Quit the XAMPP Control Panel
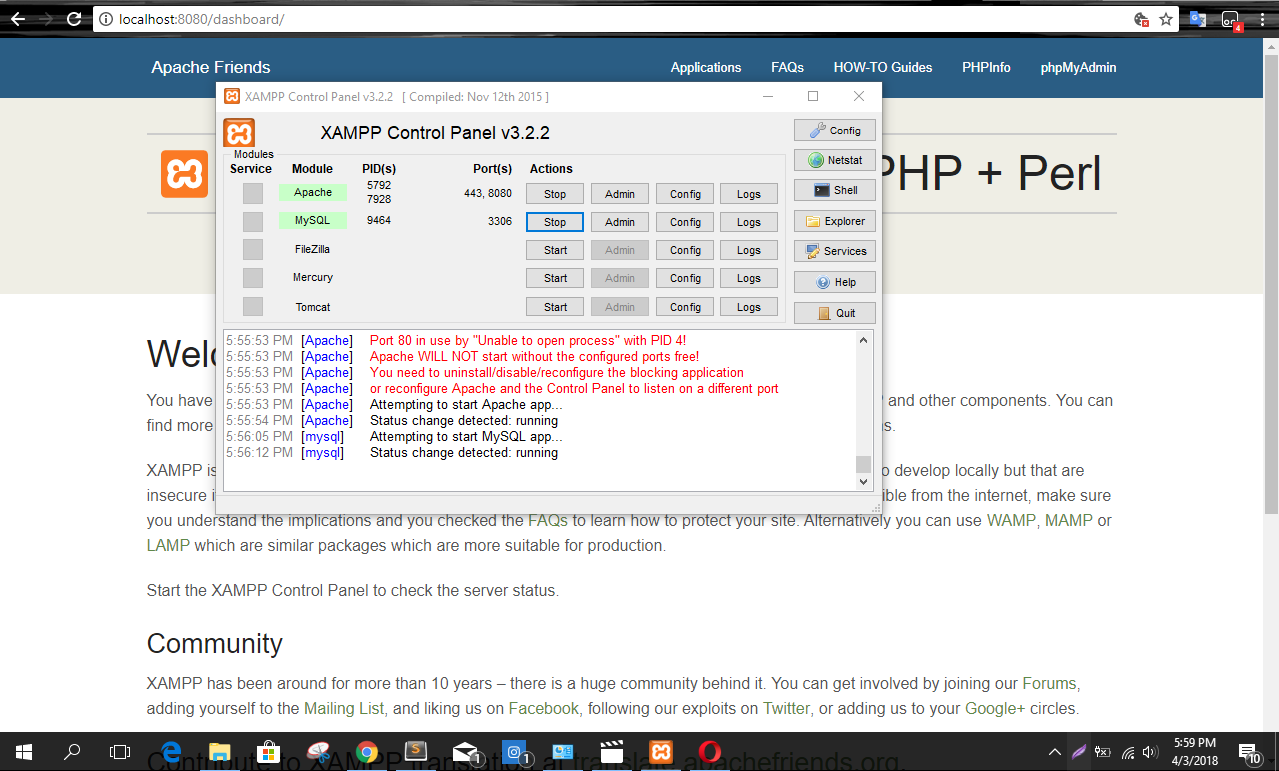 point(835,313)
